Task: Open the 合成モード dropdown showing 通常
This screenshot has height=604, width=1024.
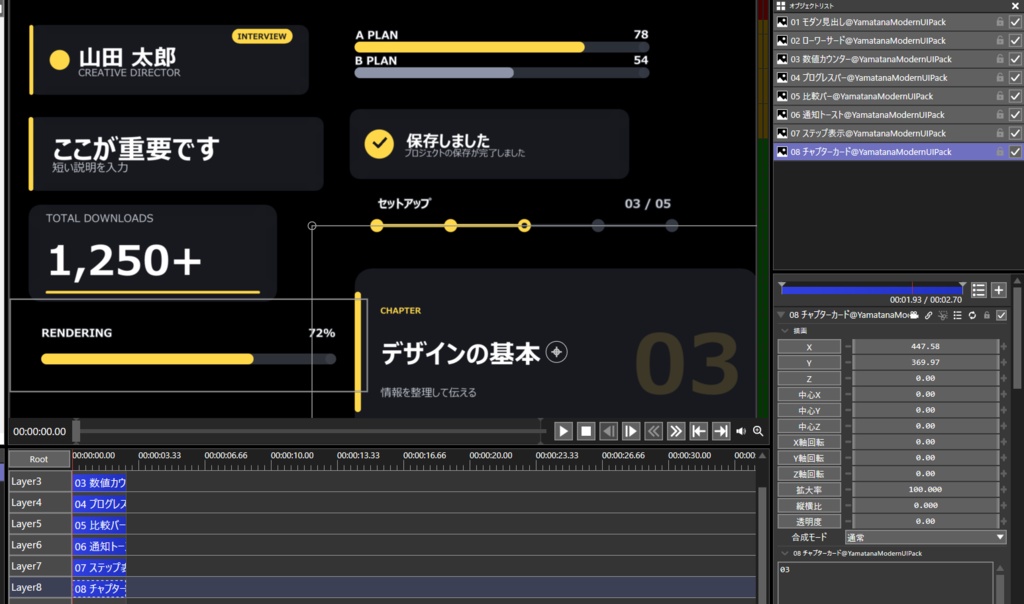Action: point(925,537)
